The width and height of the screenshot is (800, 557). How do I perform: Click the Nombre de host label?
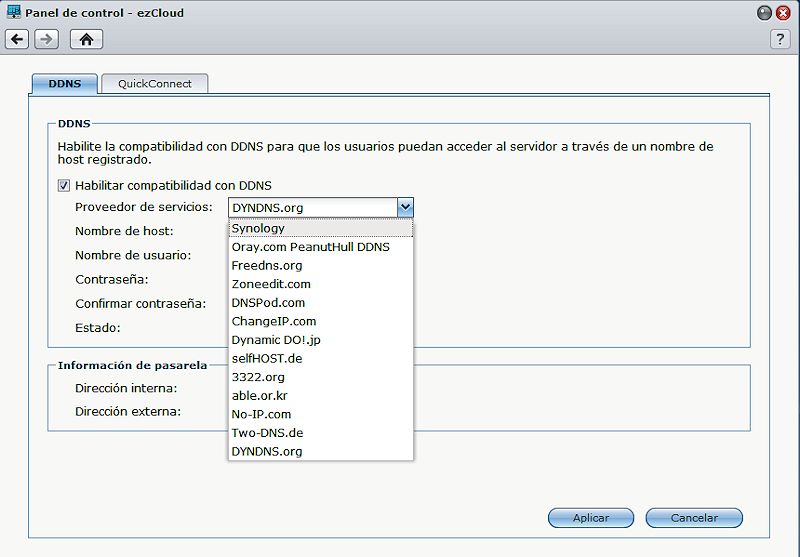[124, 231]
